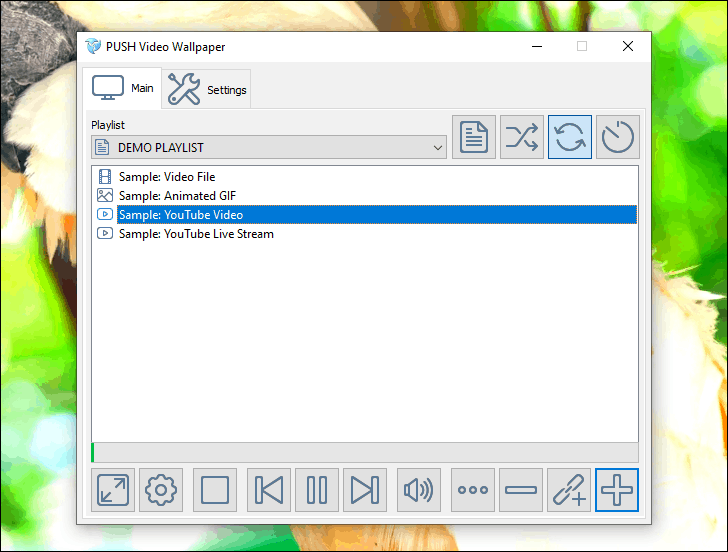Expand the DEMO PLAYLIST dropdown
The image size is (728, 552).
point(269,148)
